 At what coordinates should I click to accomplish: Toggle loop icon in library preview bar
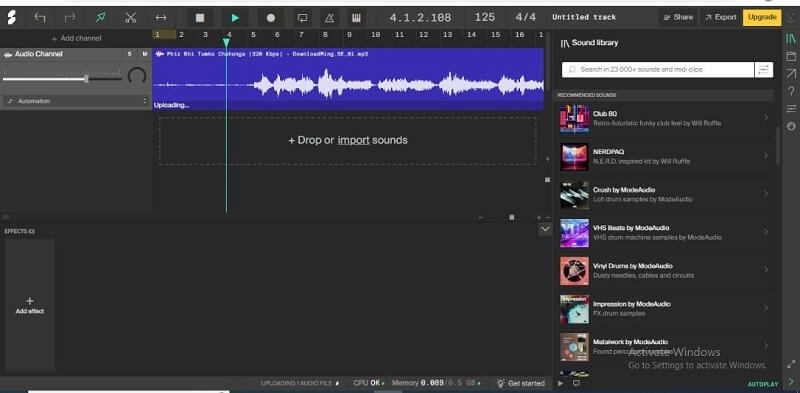tap(577, 383)
